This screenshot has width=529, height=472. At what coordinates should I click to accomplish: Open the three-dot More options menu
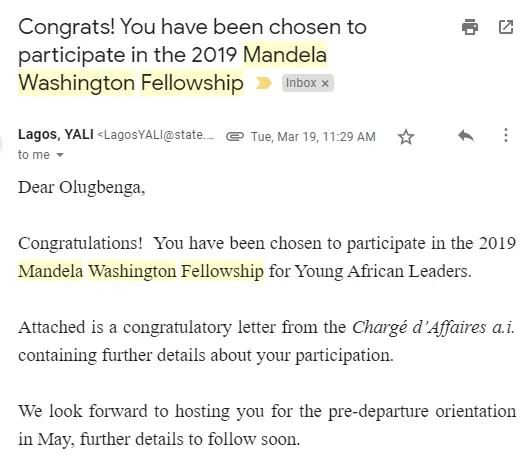click(506, 135)
